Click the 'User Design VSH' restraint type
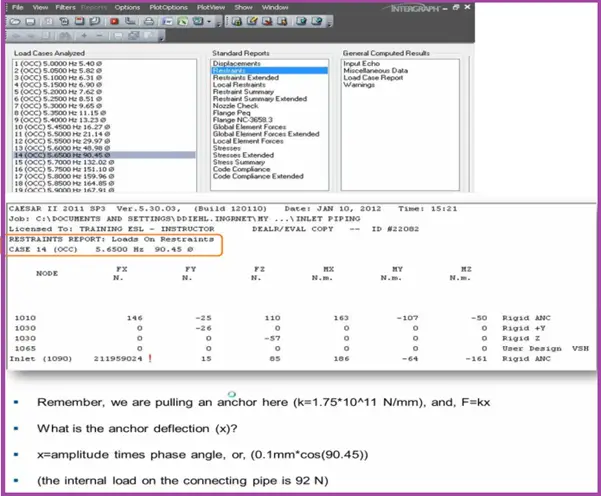The width and height of the screenshot is (601, 496). click(x=545, y=349)
